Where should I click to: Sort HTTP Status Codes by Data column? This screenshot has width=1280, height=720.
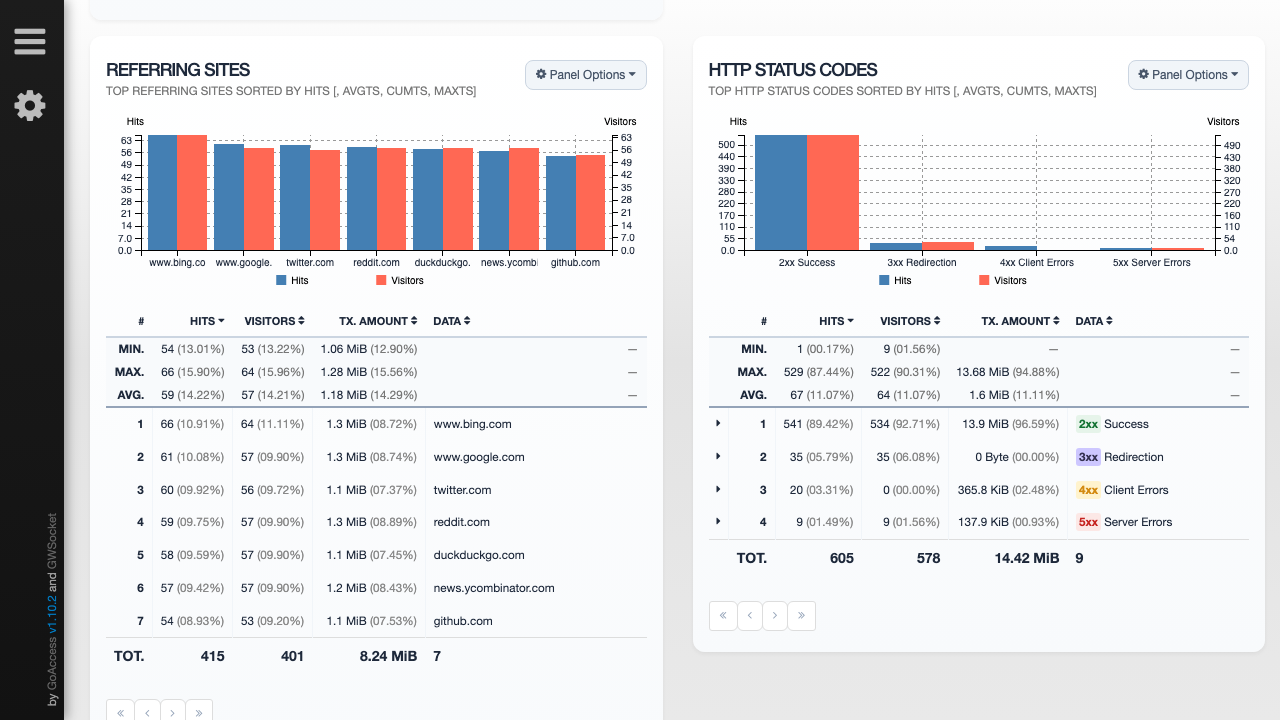pos(1094,321)
